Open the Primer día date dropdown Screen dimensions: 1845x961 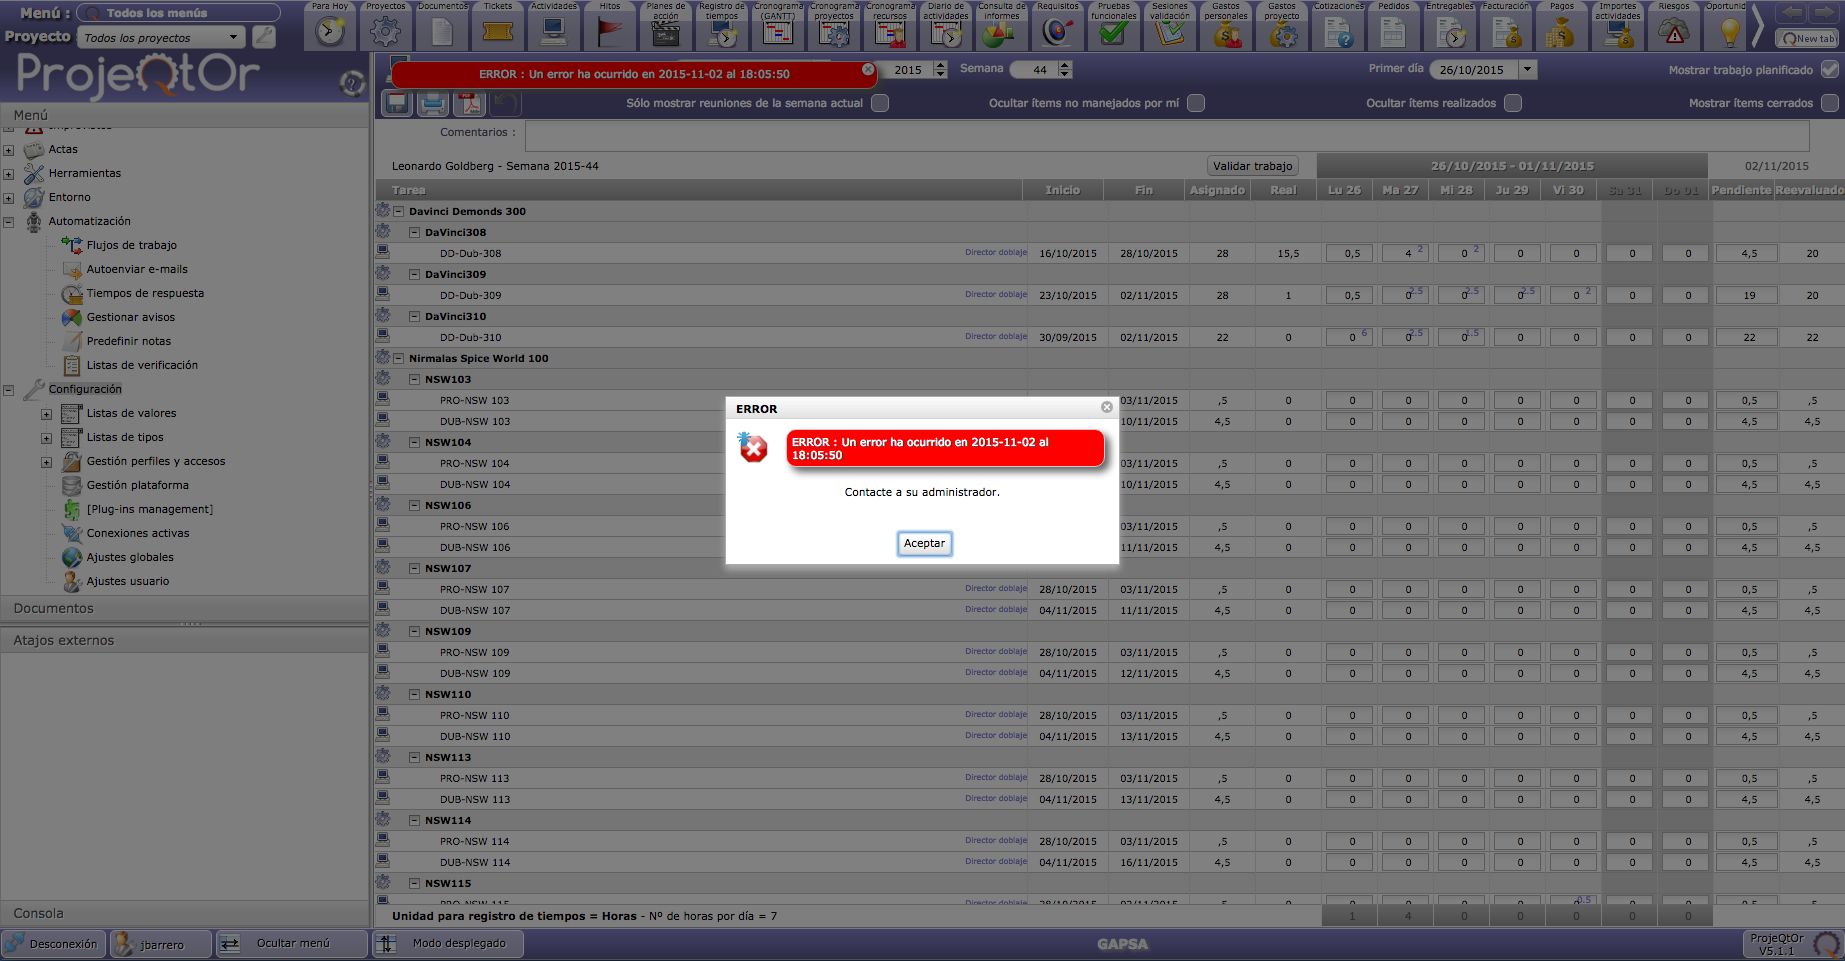point(1527,70)
